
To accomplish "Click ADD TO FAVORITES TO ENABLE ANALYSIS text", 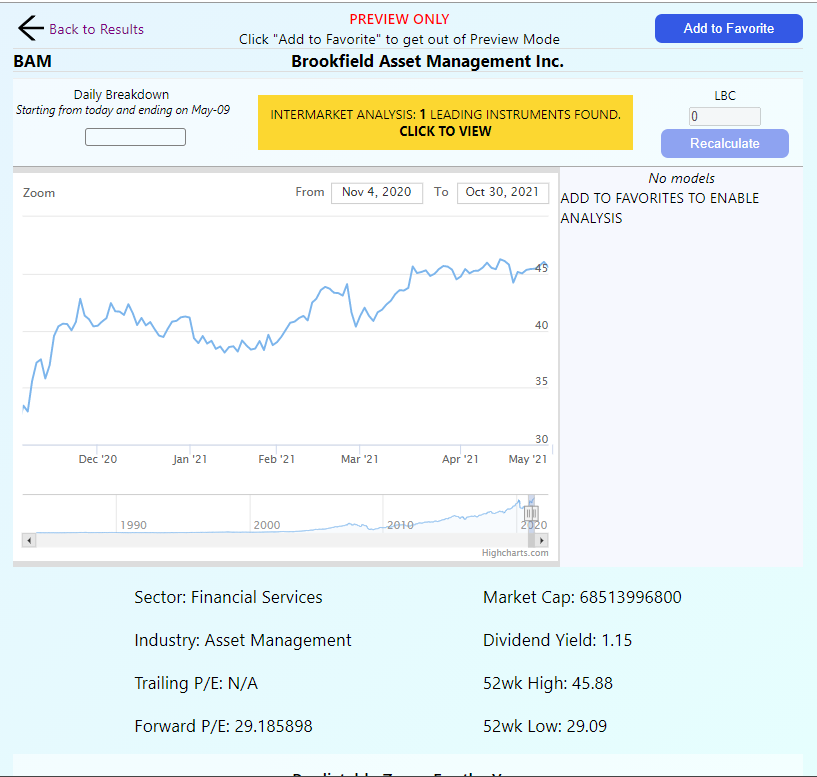I will [x=660, y=208].
